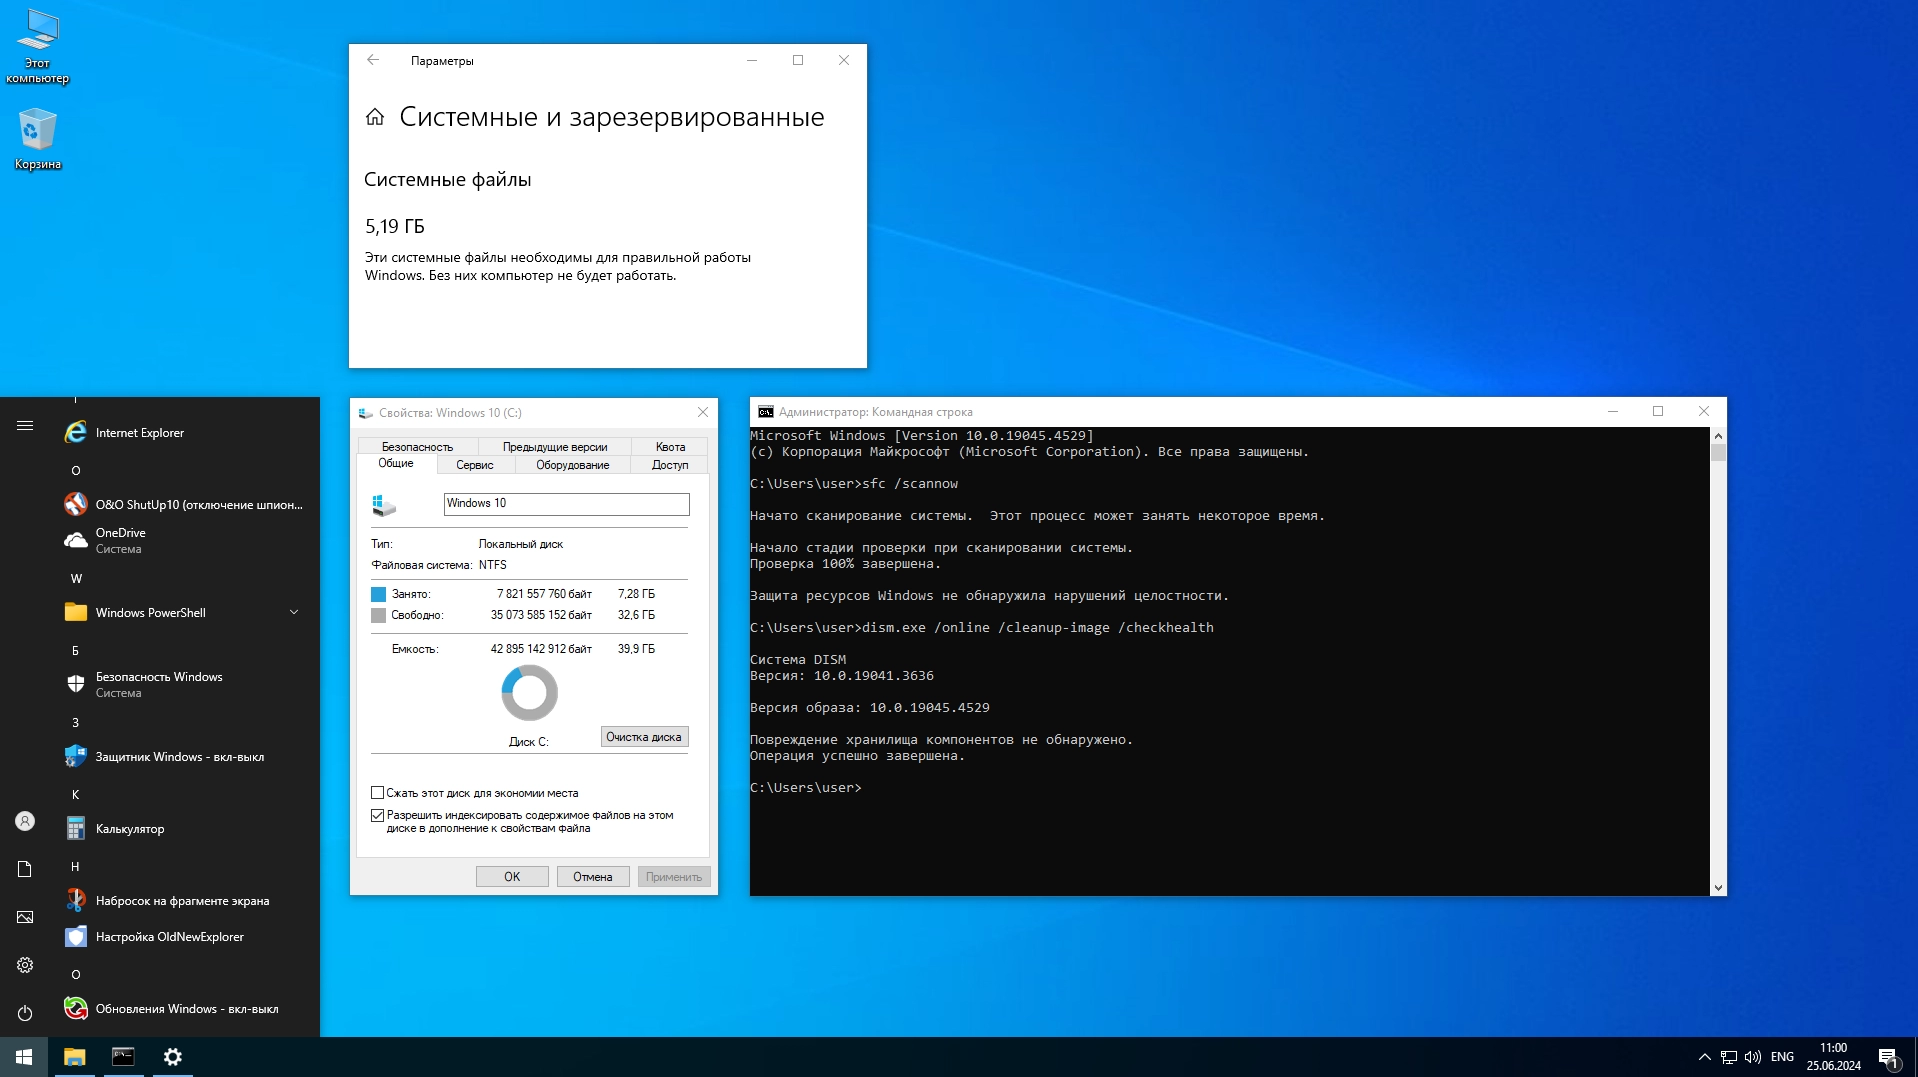Uncheck the allow file indexing checkbox
The image size is (1918, 1077).
378,816
